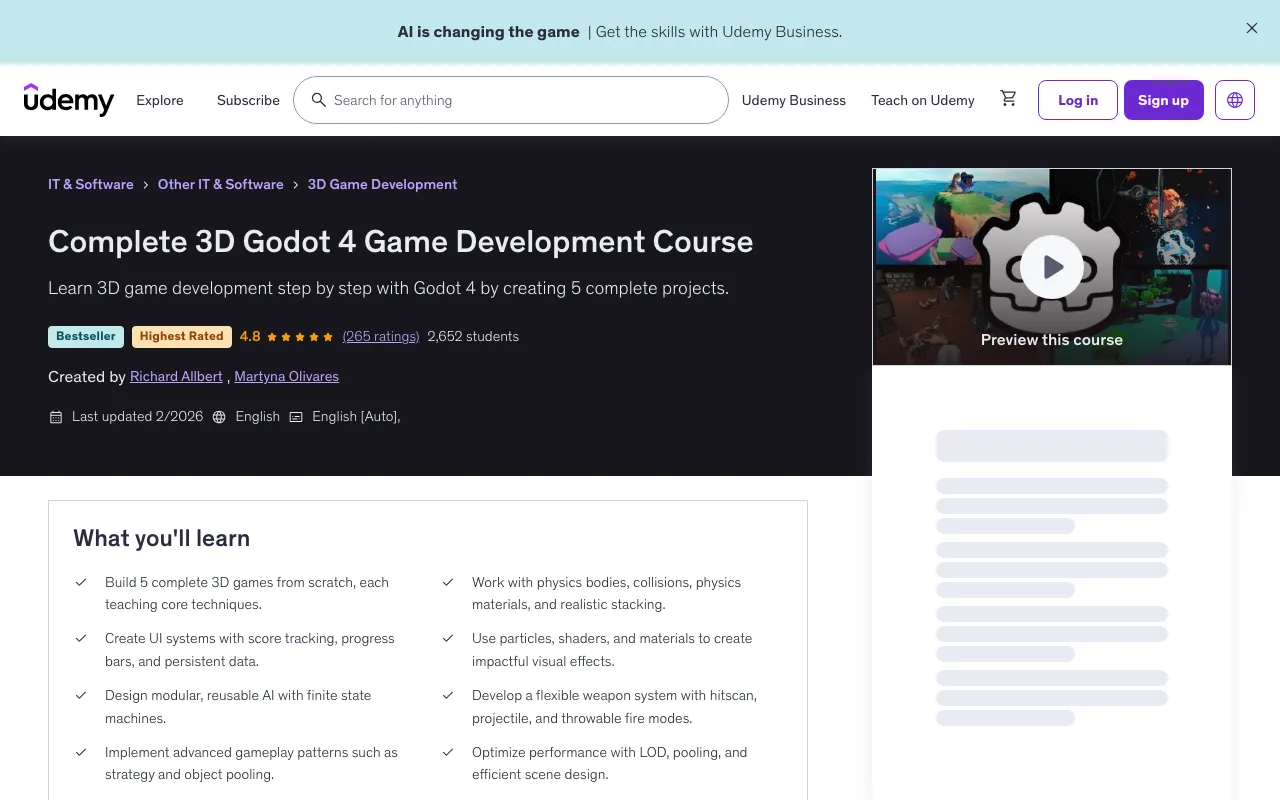Select the Subscribe menu item
Image resolution: width=1280 pixels, height=800 pixels.
pyautogui.click(x=248, y=100)
